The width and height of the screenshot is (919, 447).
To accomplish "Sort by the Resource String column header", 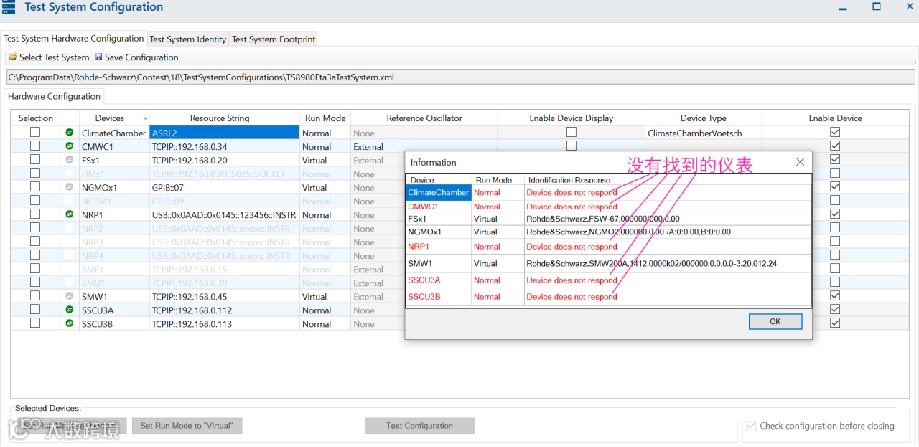I will 224,118.
